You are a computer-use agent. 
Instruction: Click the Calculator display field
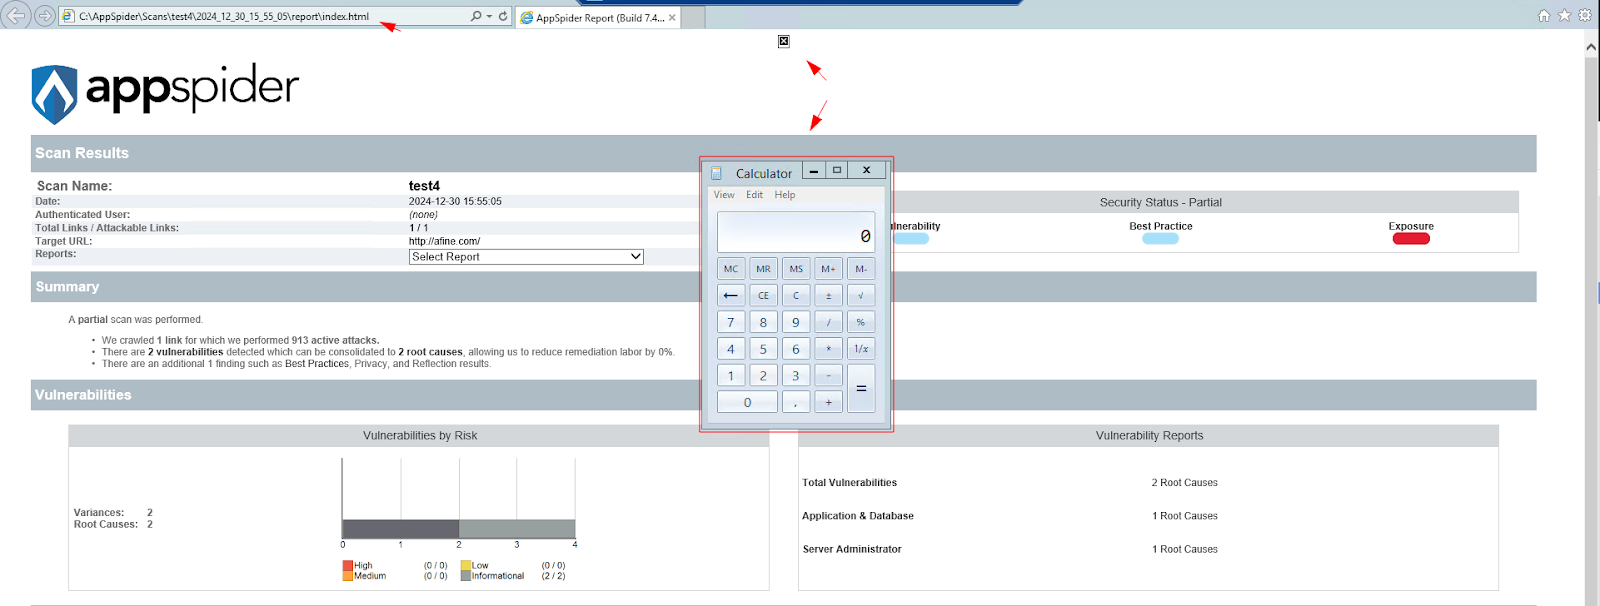click(796, 232)
